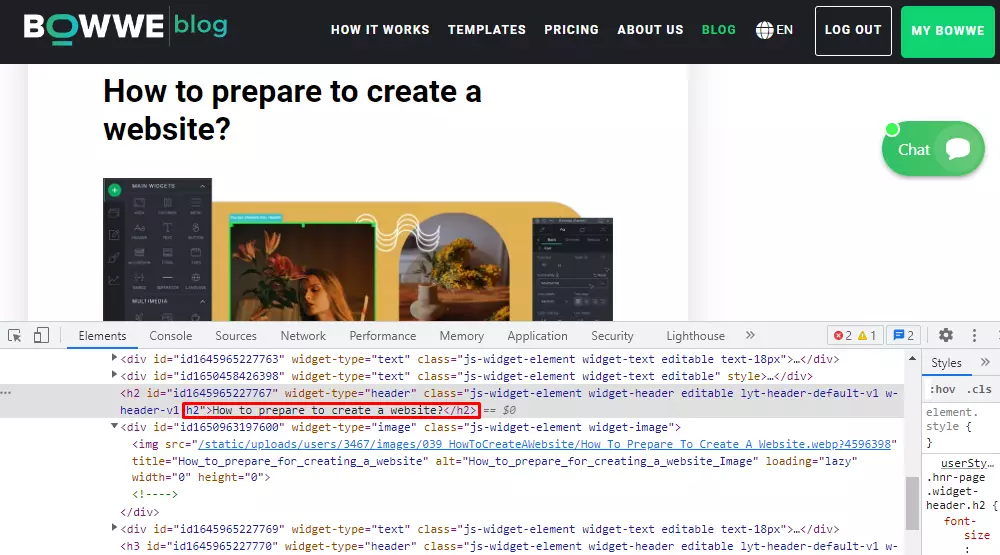Switch to the Elements tab
1000x555 pixels.
[102, 336]
